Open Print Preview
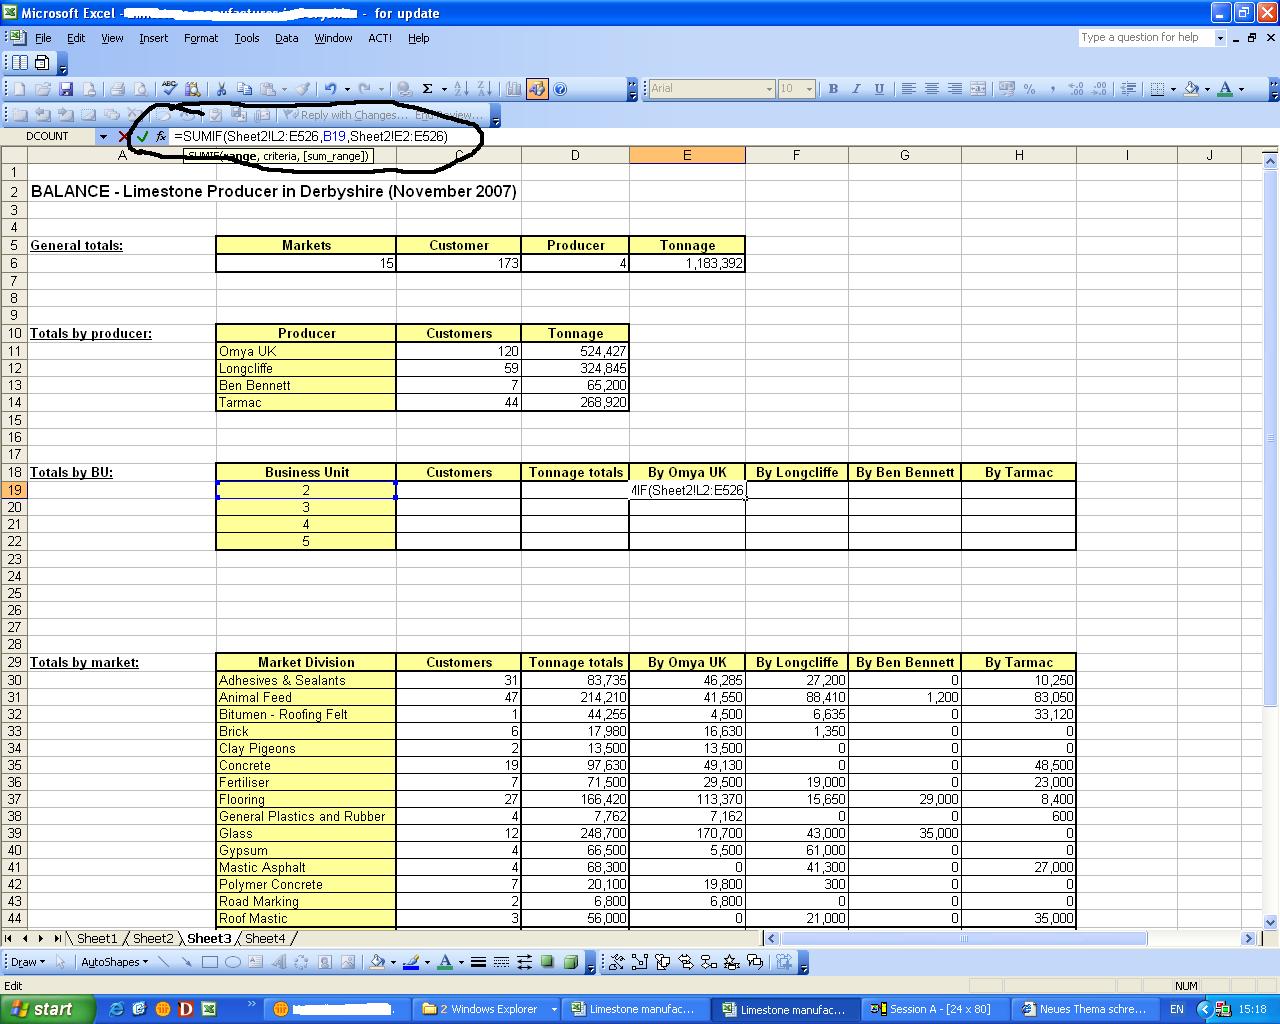The width and height of the screenshot is (1280, 1024). coord(141,89)
